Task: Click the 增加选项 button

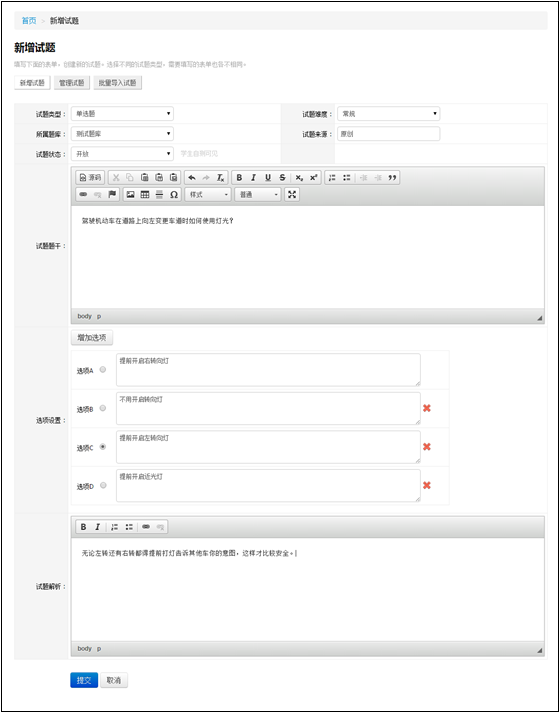Action: coord(92,337)
